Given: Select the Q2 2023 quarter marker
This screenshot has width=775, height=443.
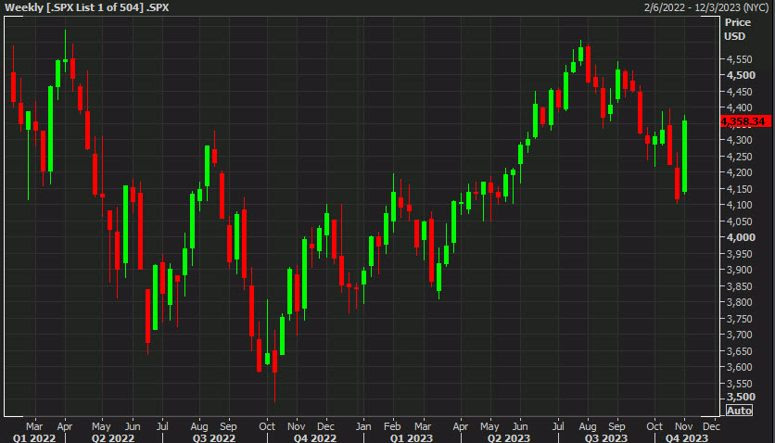Looking at the screenshot, I should pyautogui.click(x=510, y=437).
